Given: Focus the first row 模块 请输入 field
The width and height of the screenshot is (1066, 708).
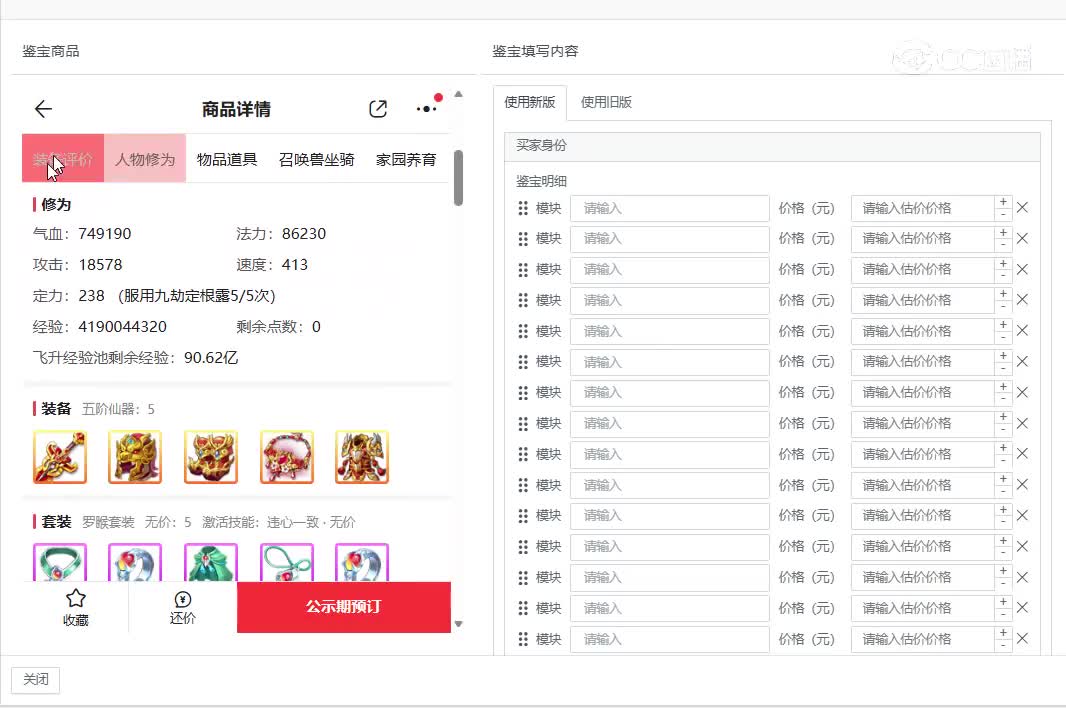Looking at the screenshot, I should pyautogui.click(x=669, y=208).
